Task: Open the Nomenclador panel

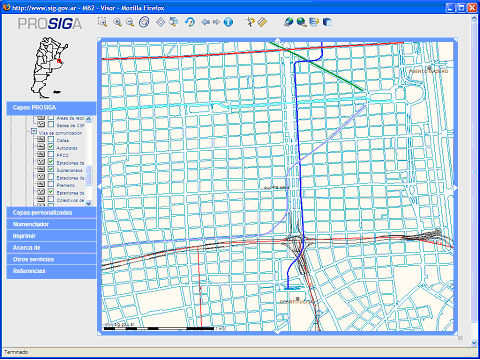Action: 51,224
